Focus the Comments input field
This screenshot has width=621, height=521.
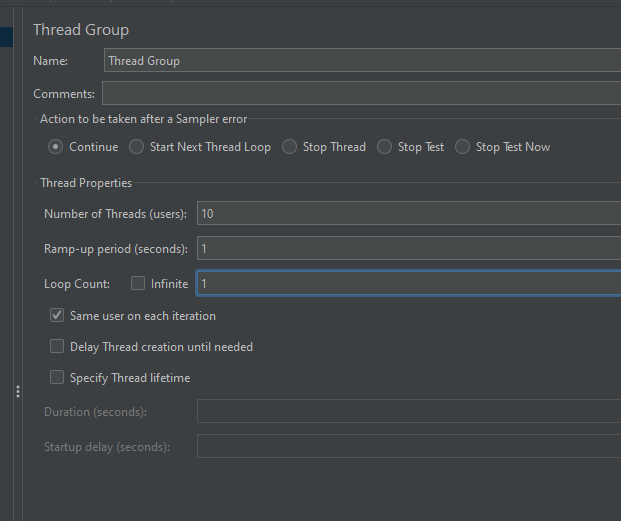tap(362, 93)
